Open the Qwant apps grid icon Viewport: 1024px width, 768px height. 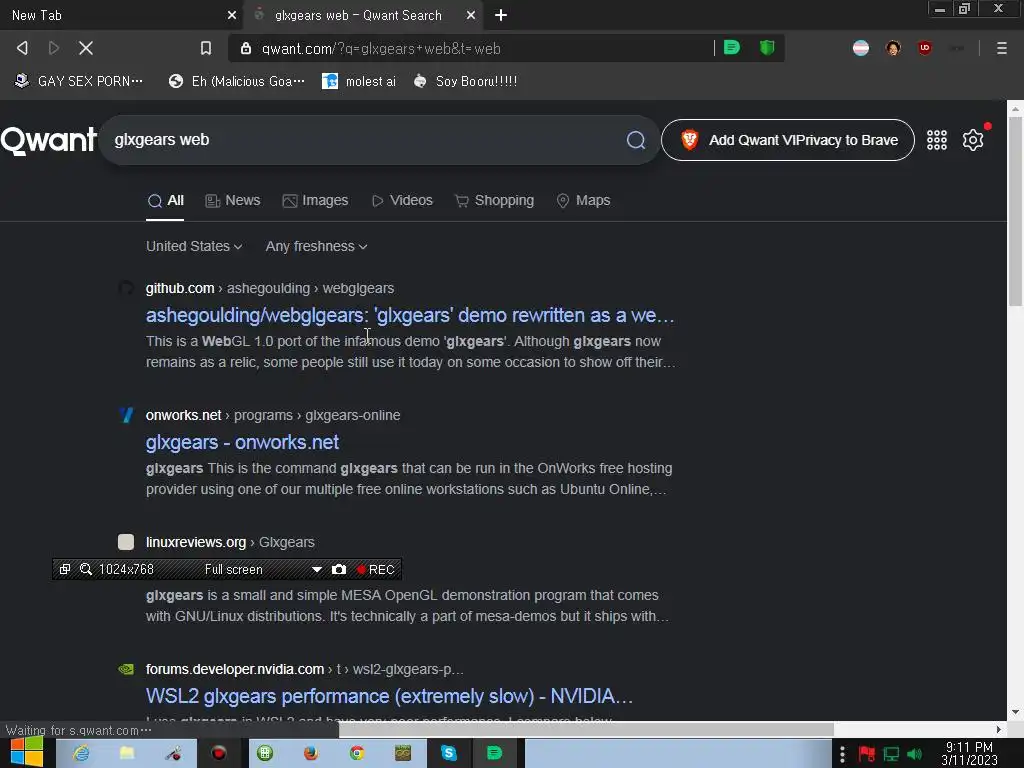coord(936,140)
